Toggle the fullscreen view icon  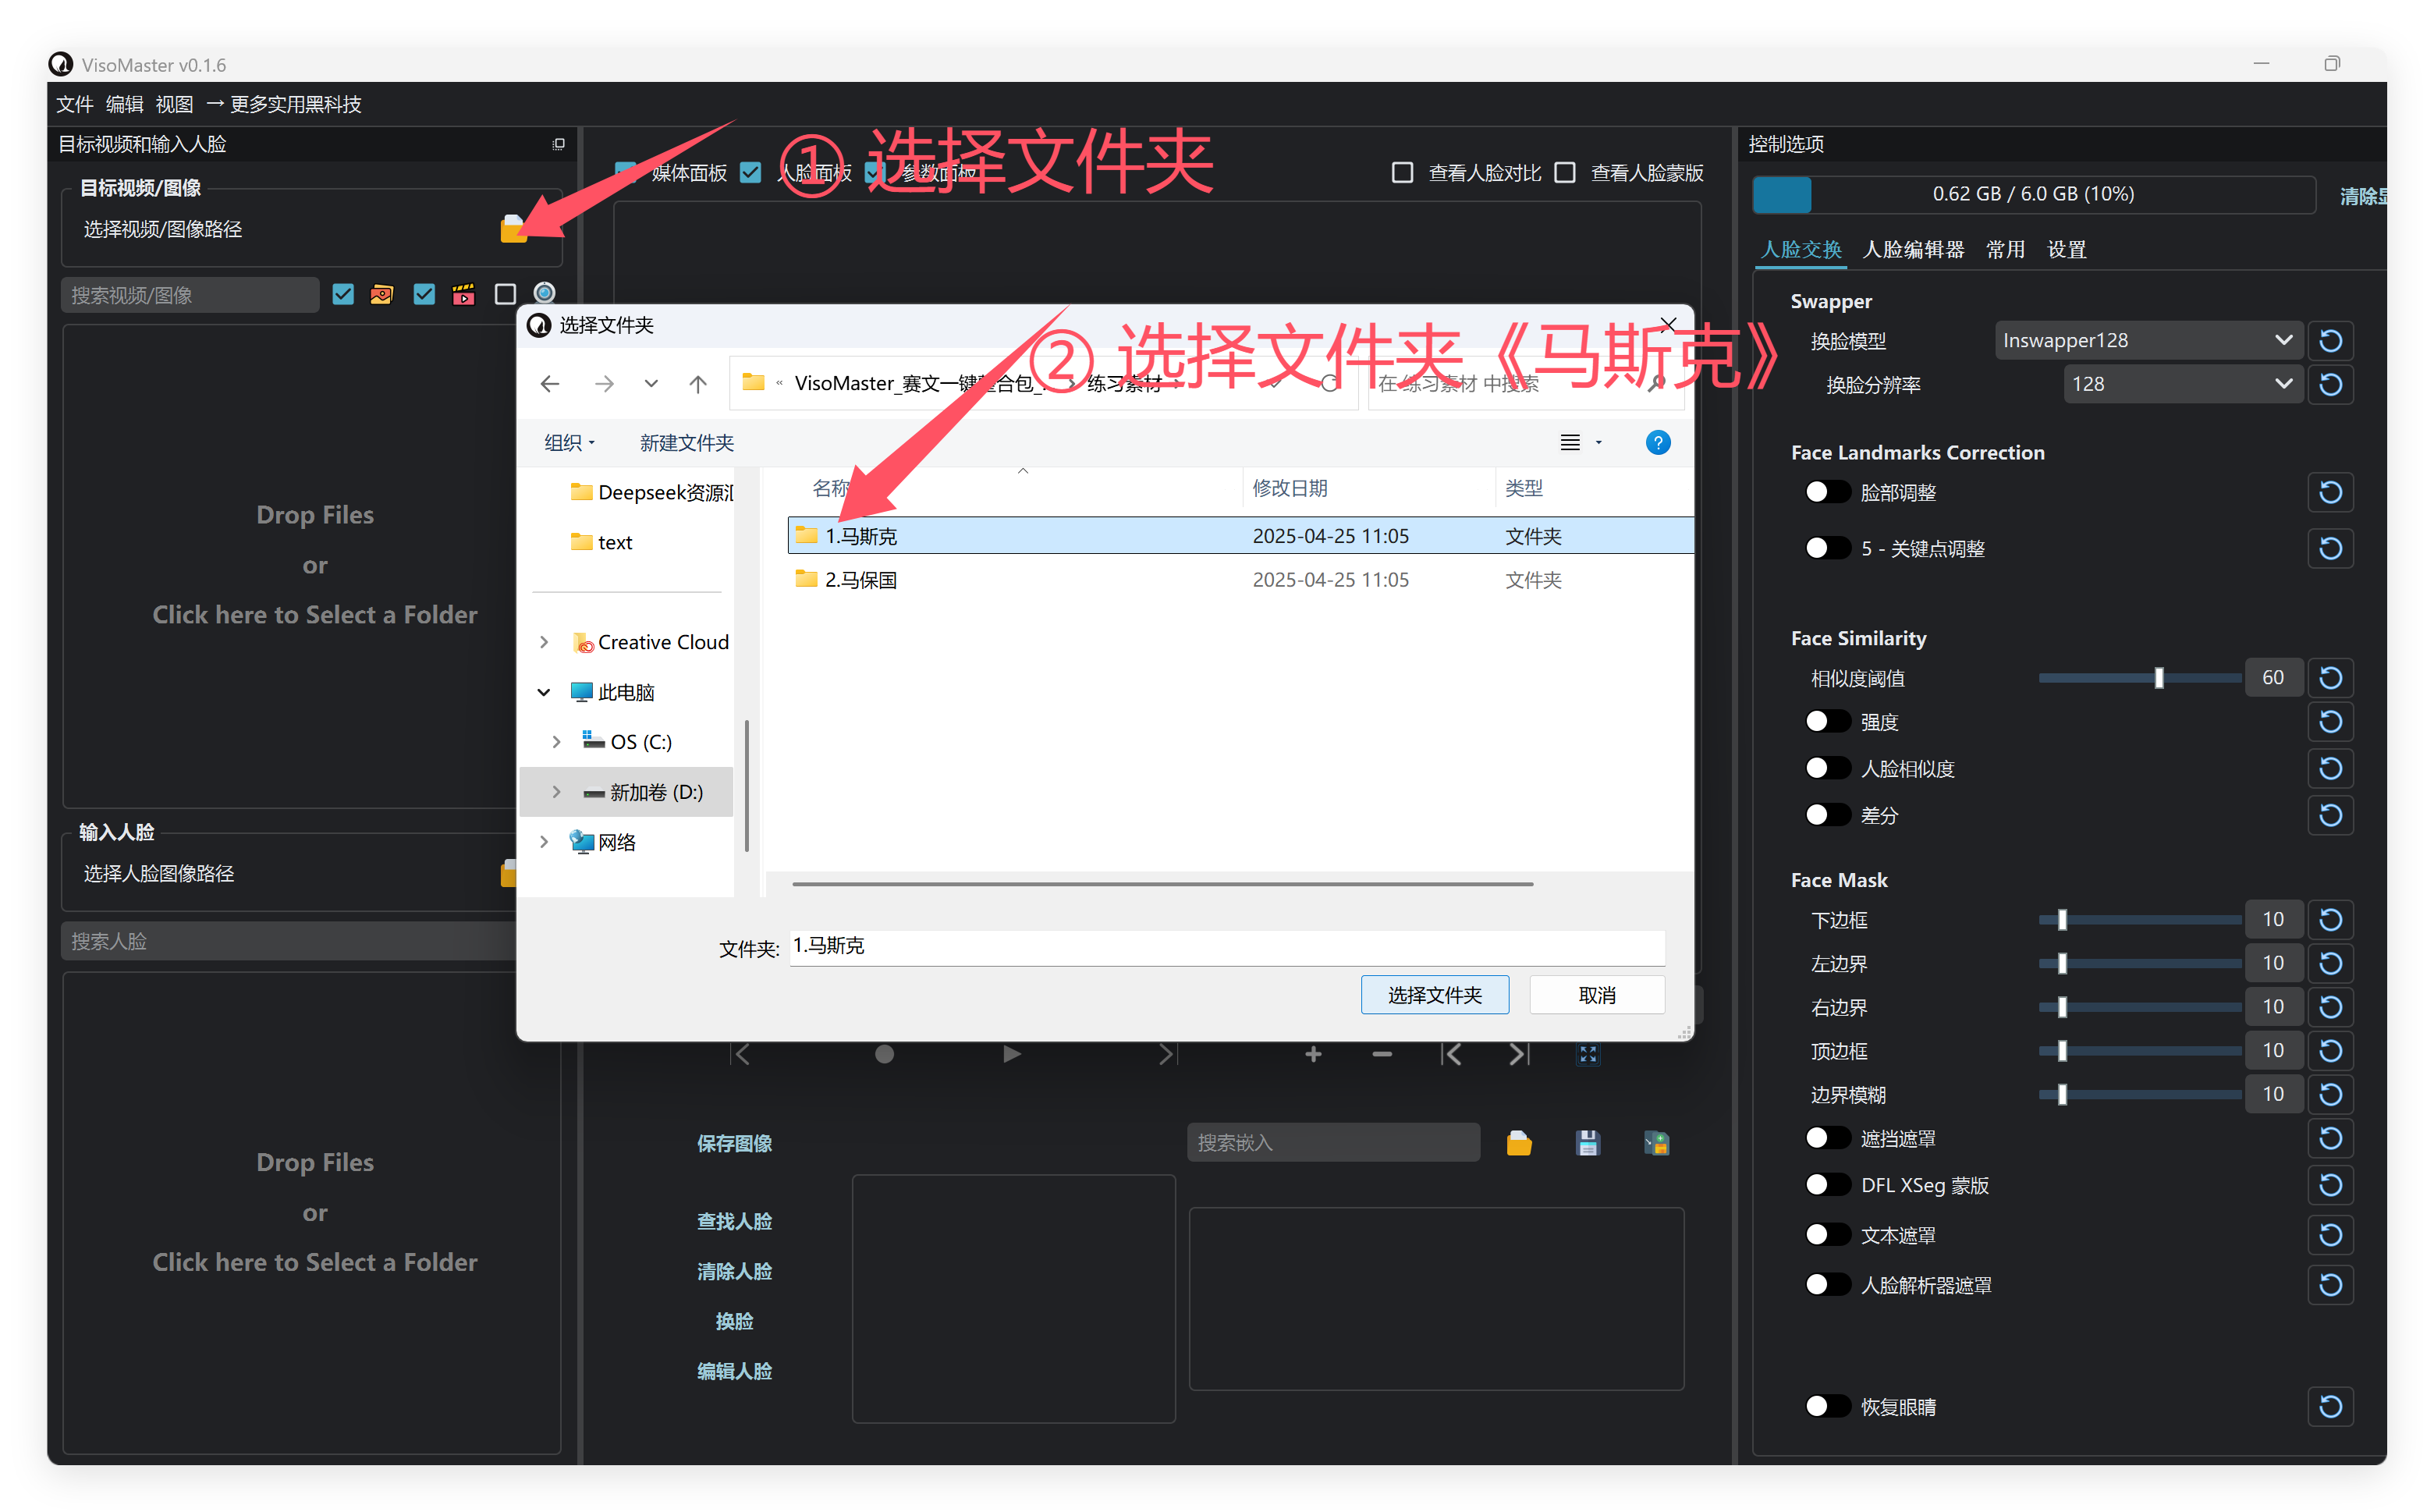pos(1588,1053)
